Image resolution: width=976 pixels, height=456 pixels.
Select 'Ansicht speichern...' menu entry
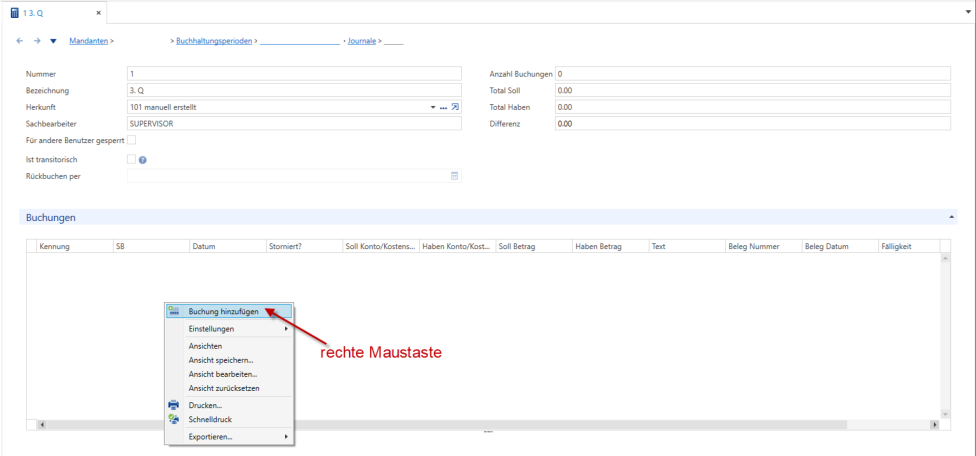[229, 360]
